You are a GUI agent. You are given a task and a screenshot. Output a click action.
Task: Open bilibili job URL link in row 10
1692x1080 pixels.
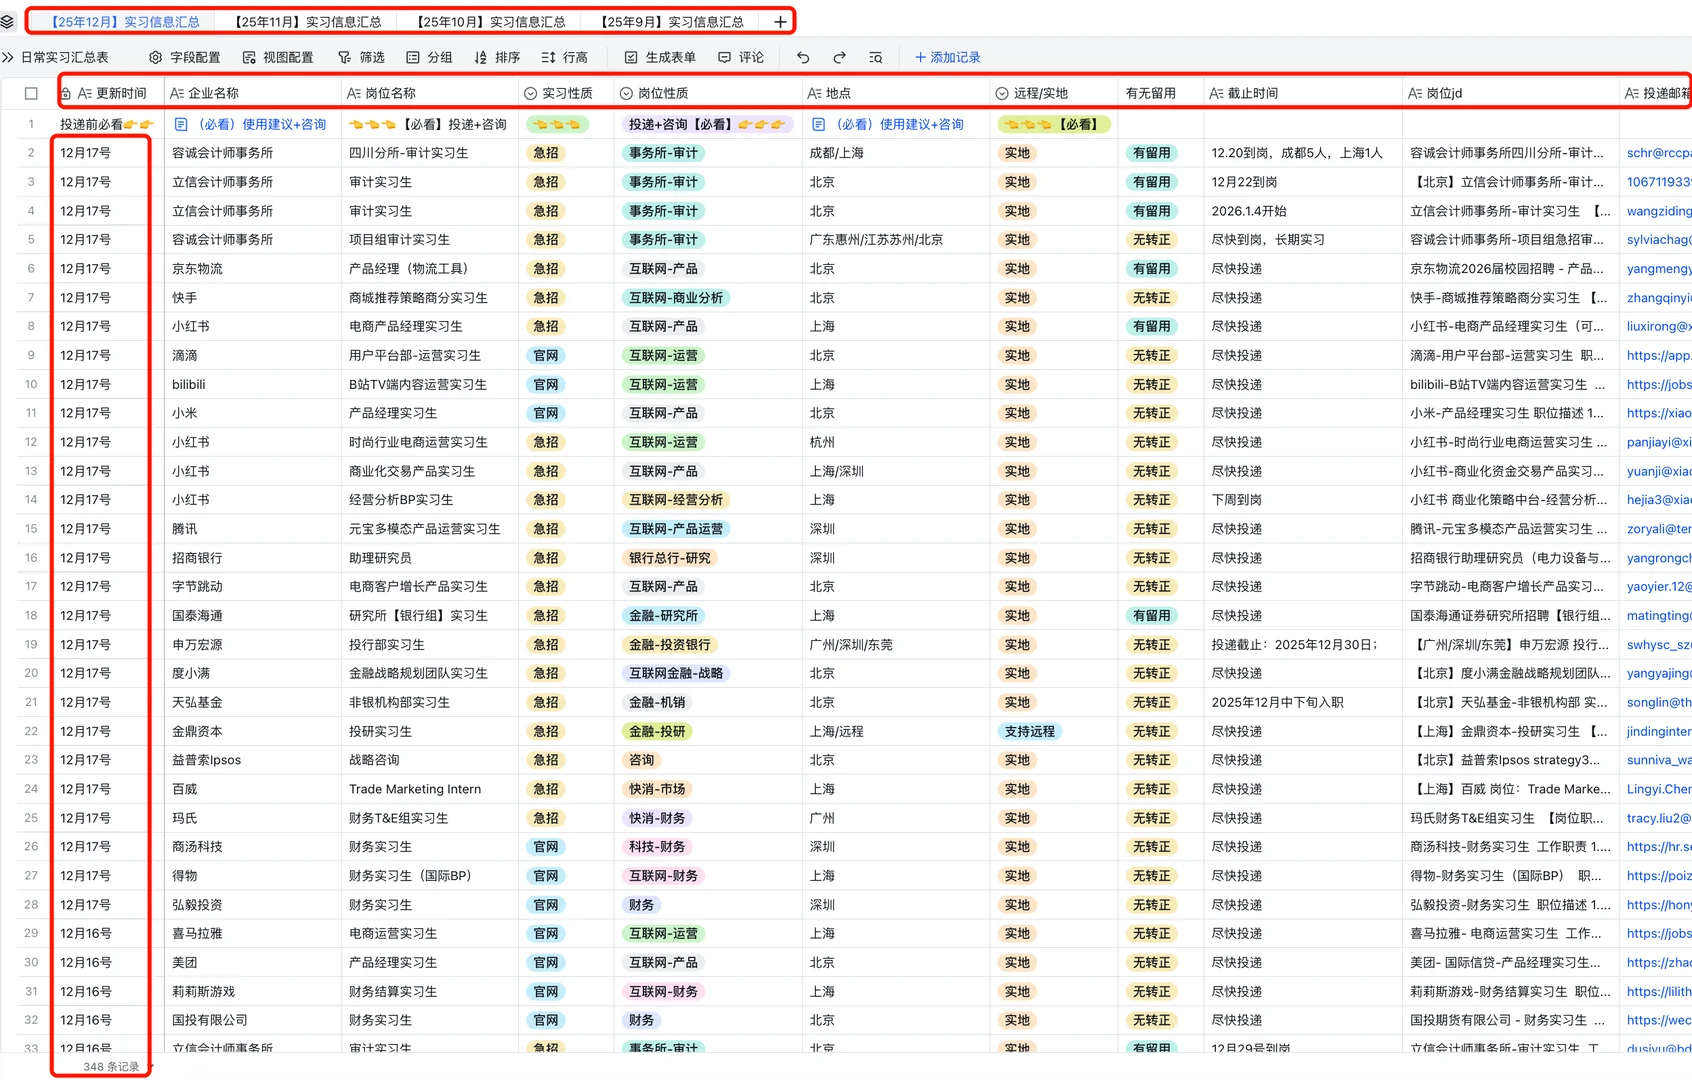tap(1658, 384)
